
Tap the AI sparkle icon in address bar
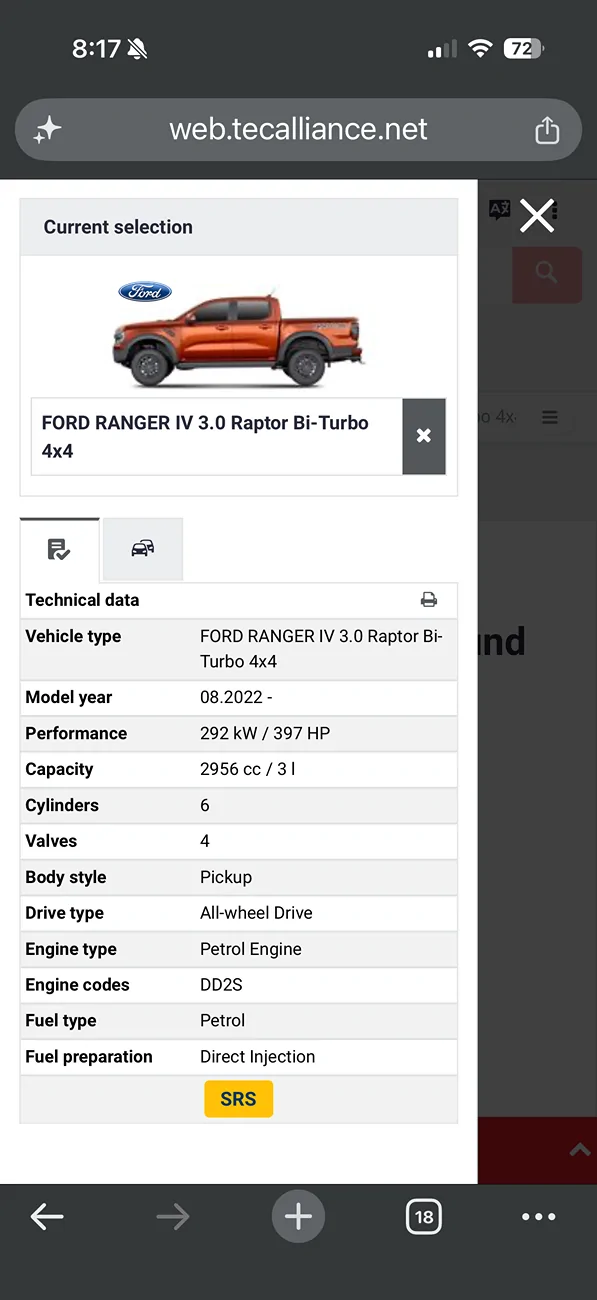coord(48,130)
